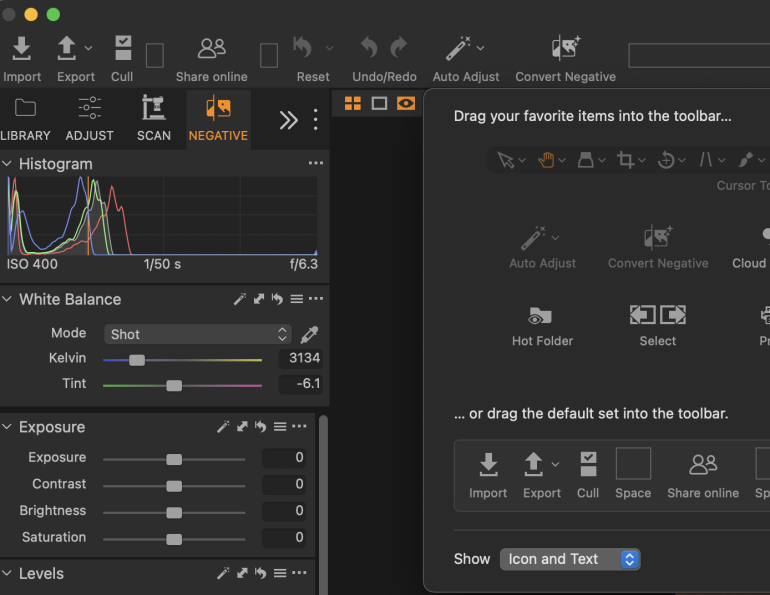Open tool tabs vertical dots menu
The width and height of the screenshot is (770, 595).
pyautogui.click(x=316, y=120)
